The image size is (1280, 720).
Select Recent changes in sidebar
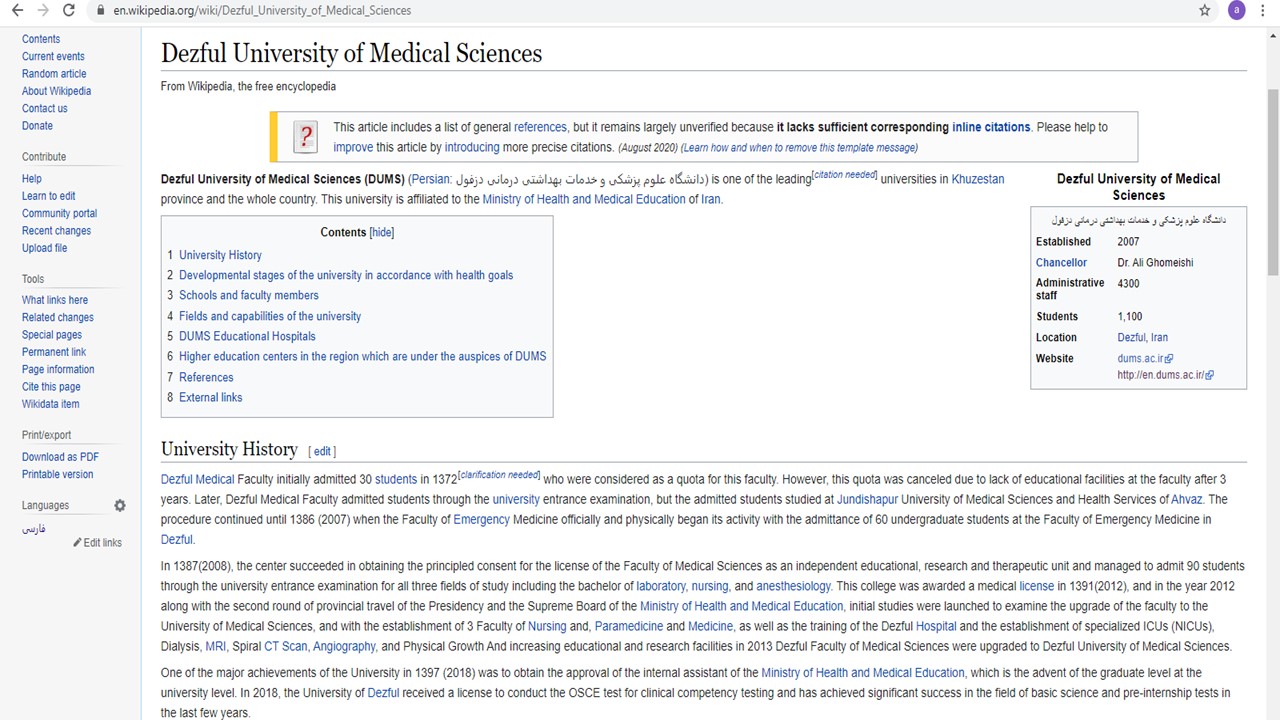click(56, 231)
